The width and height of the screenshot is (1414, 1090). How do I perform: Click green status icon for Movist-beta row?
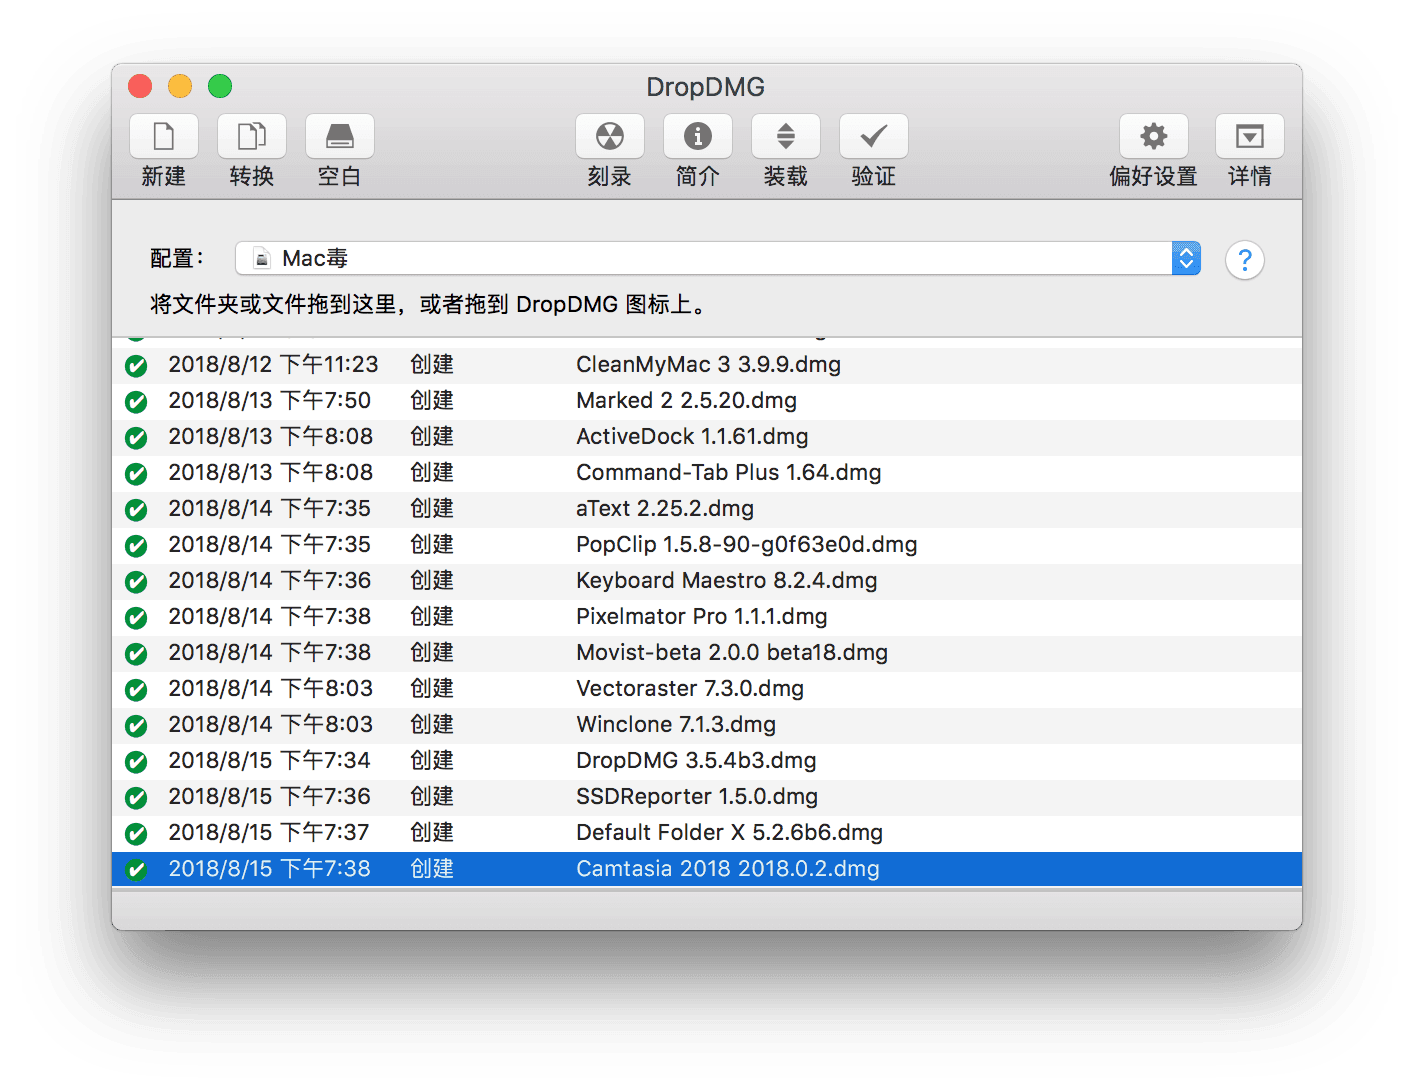136,654
